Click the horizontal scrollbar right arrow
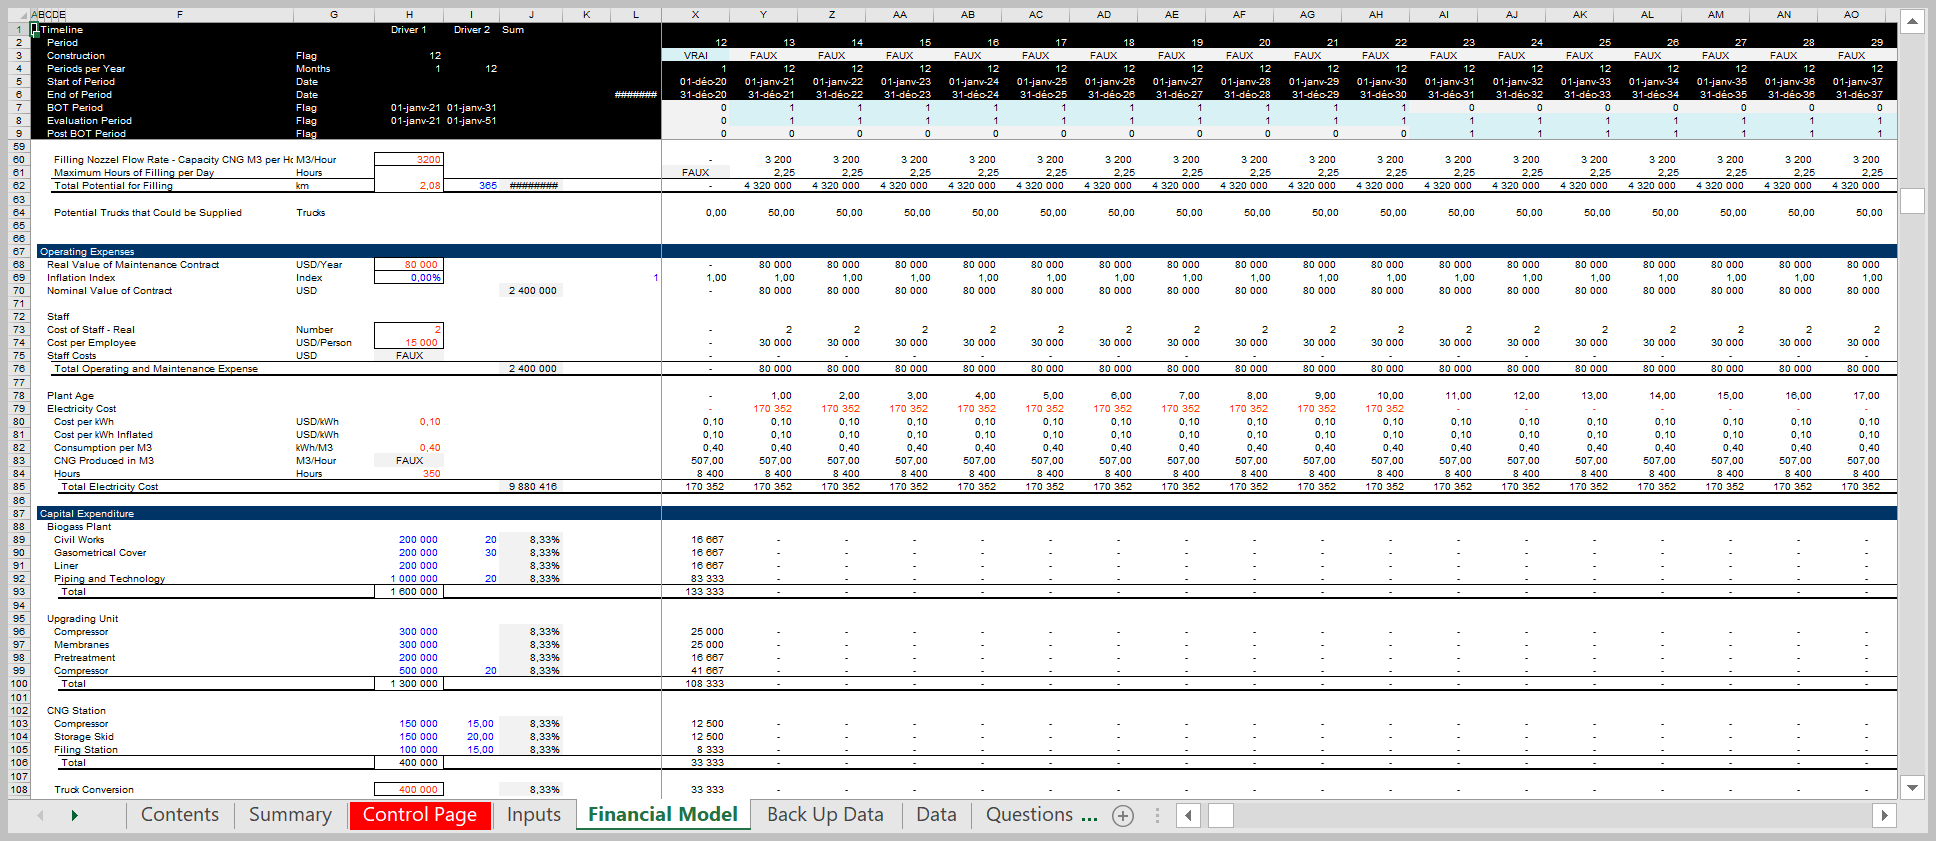 coord(1884,816)
